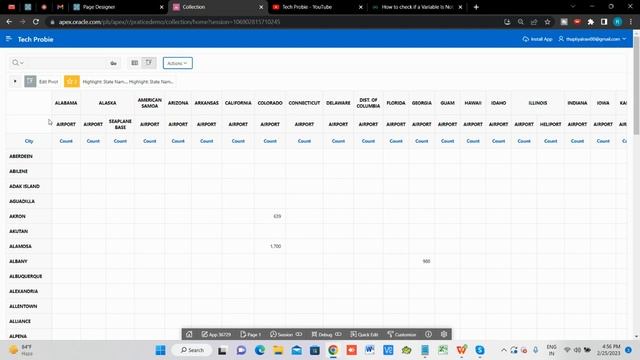Screen dimensions: 640x360
Task: Open Microsoft Word from the taskbar
Action: click(369, 350)
